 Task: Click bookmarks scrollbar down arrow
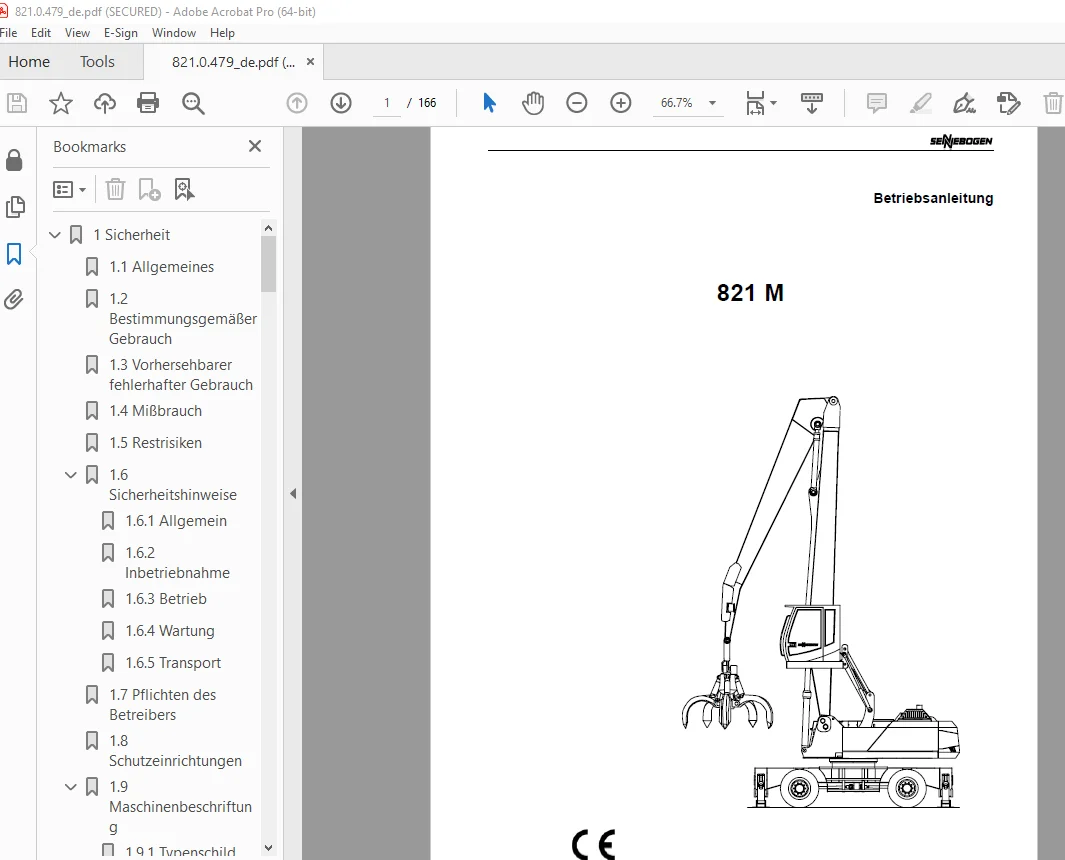268,848
